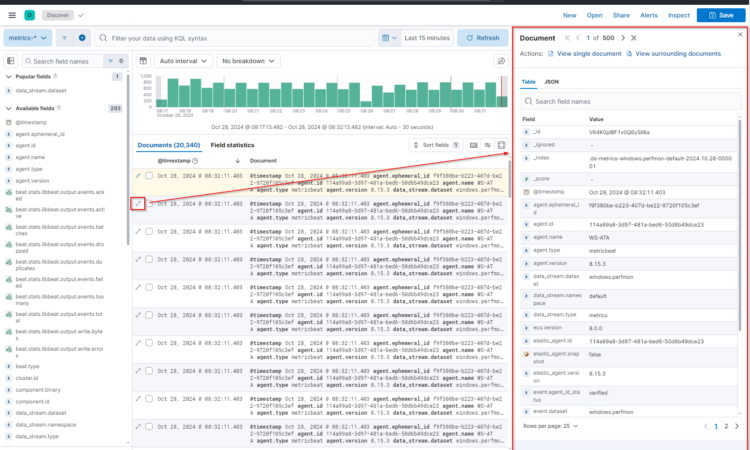The width and height of the screenshot is (750, 450).
Task: Click Share in the top menu
Action: click(621, 15)
